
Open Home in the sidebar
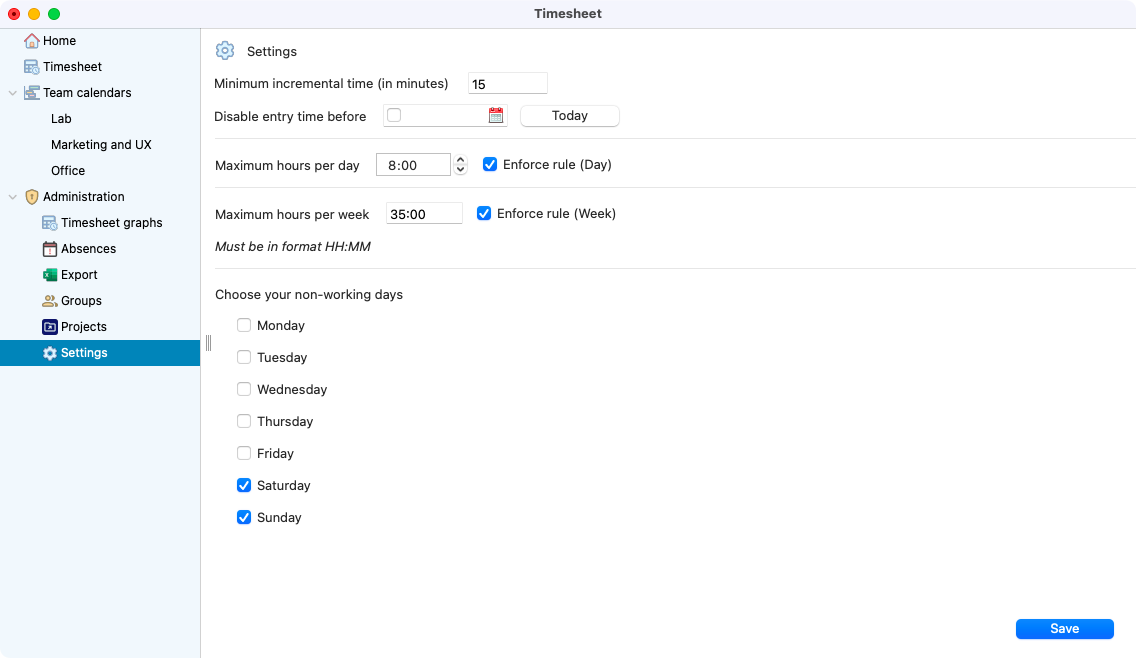point(59,41)
